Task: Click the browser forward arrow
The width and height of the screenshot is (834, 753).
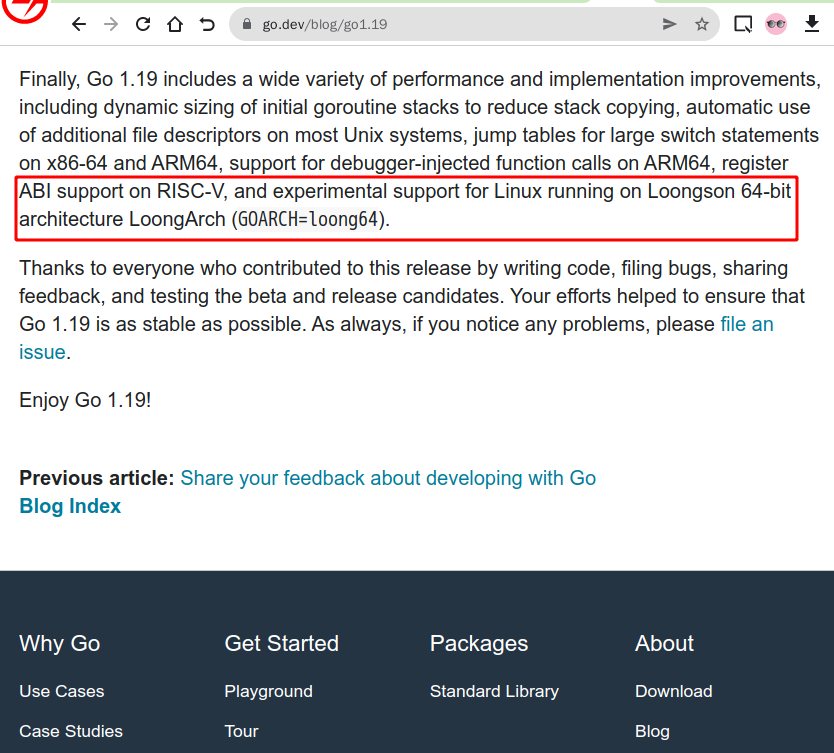Action: click(x=111, y=24)
